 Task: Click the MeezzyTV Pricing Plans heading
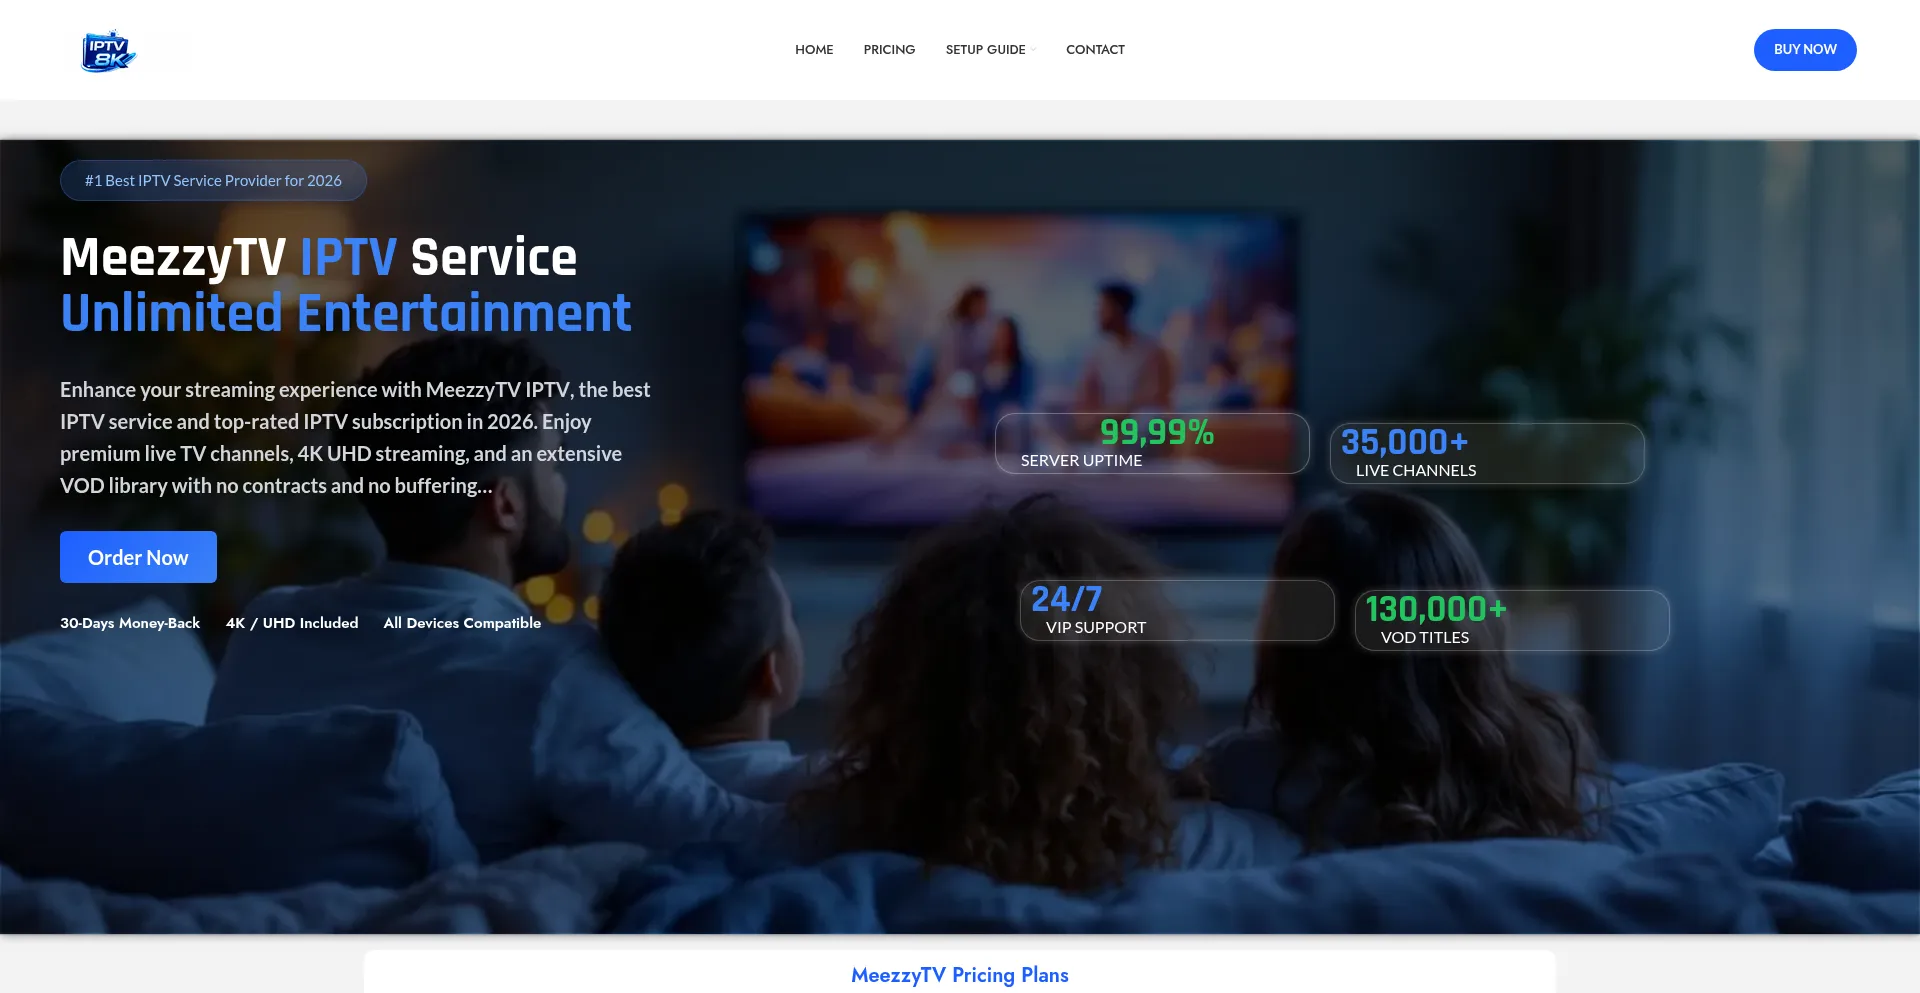pos(960,975)
